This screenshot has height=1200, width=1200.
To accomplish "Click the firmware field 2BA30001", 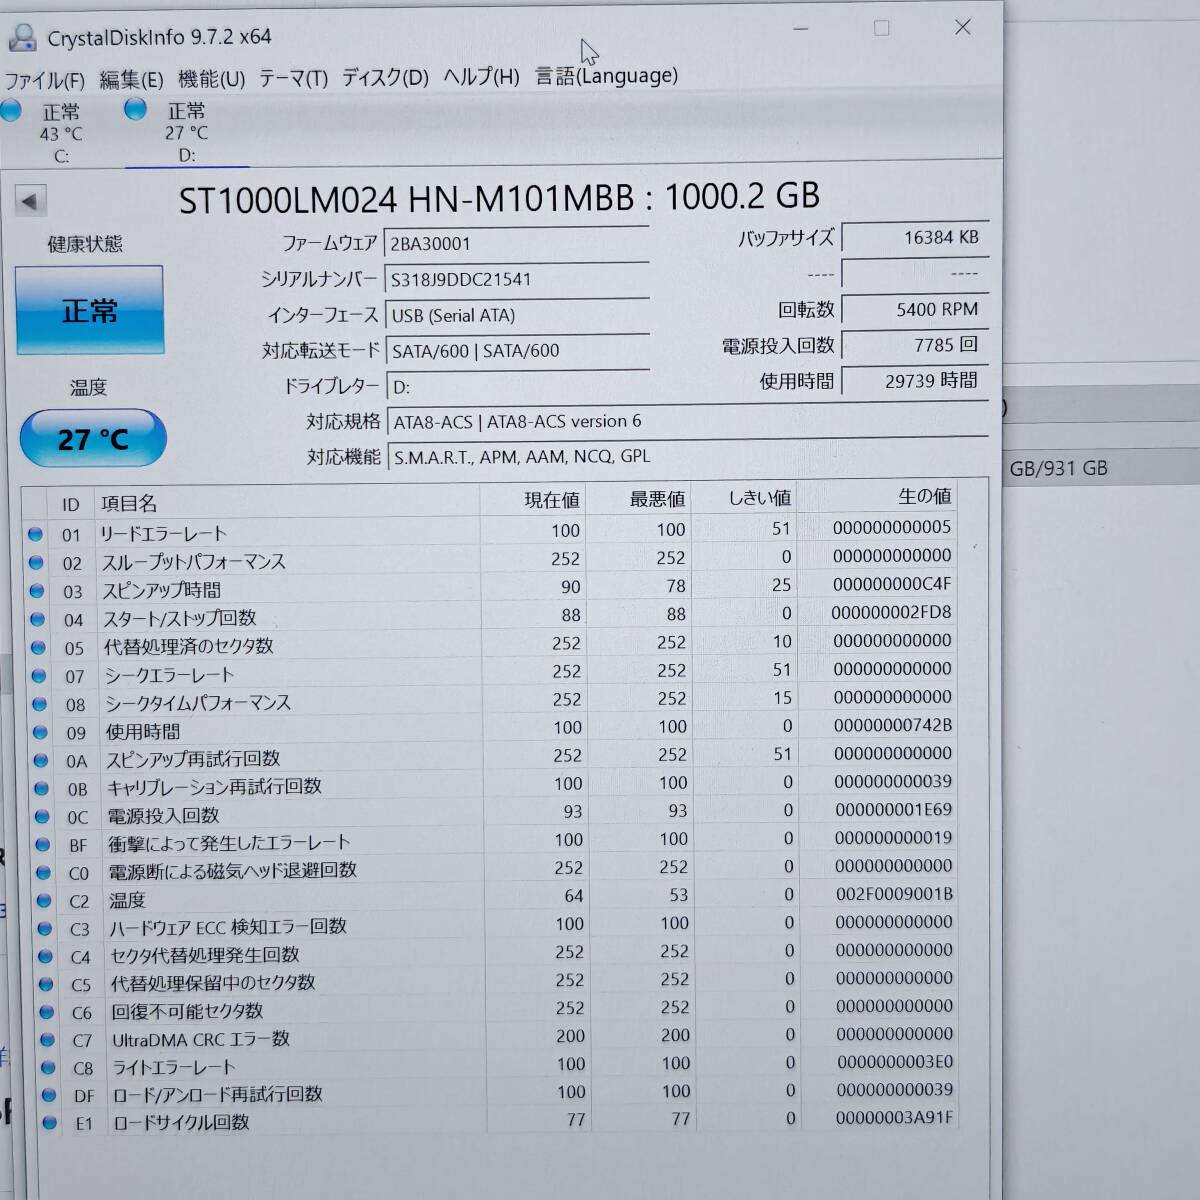I will pyautogui.click(x=516, y=244).
